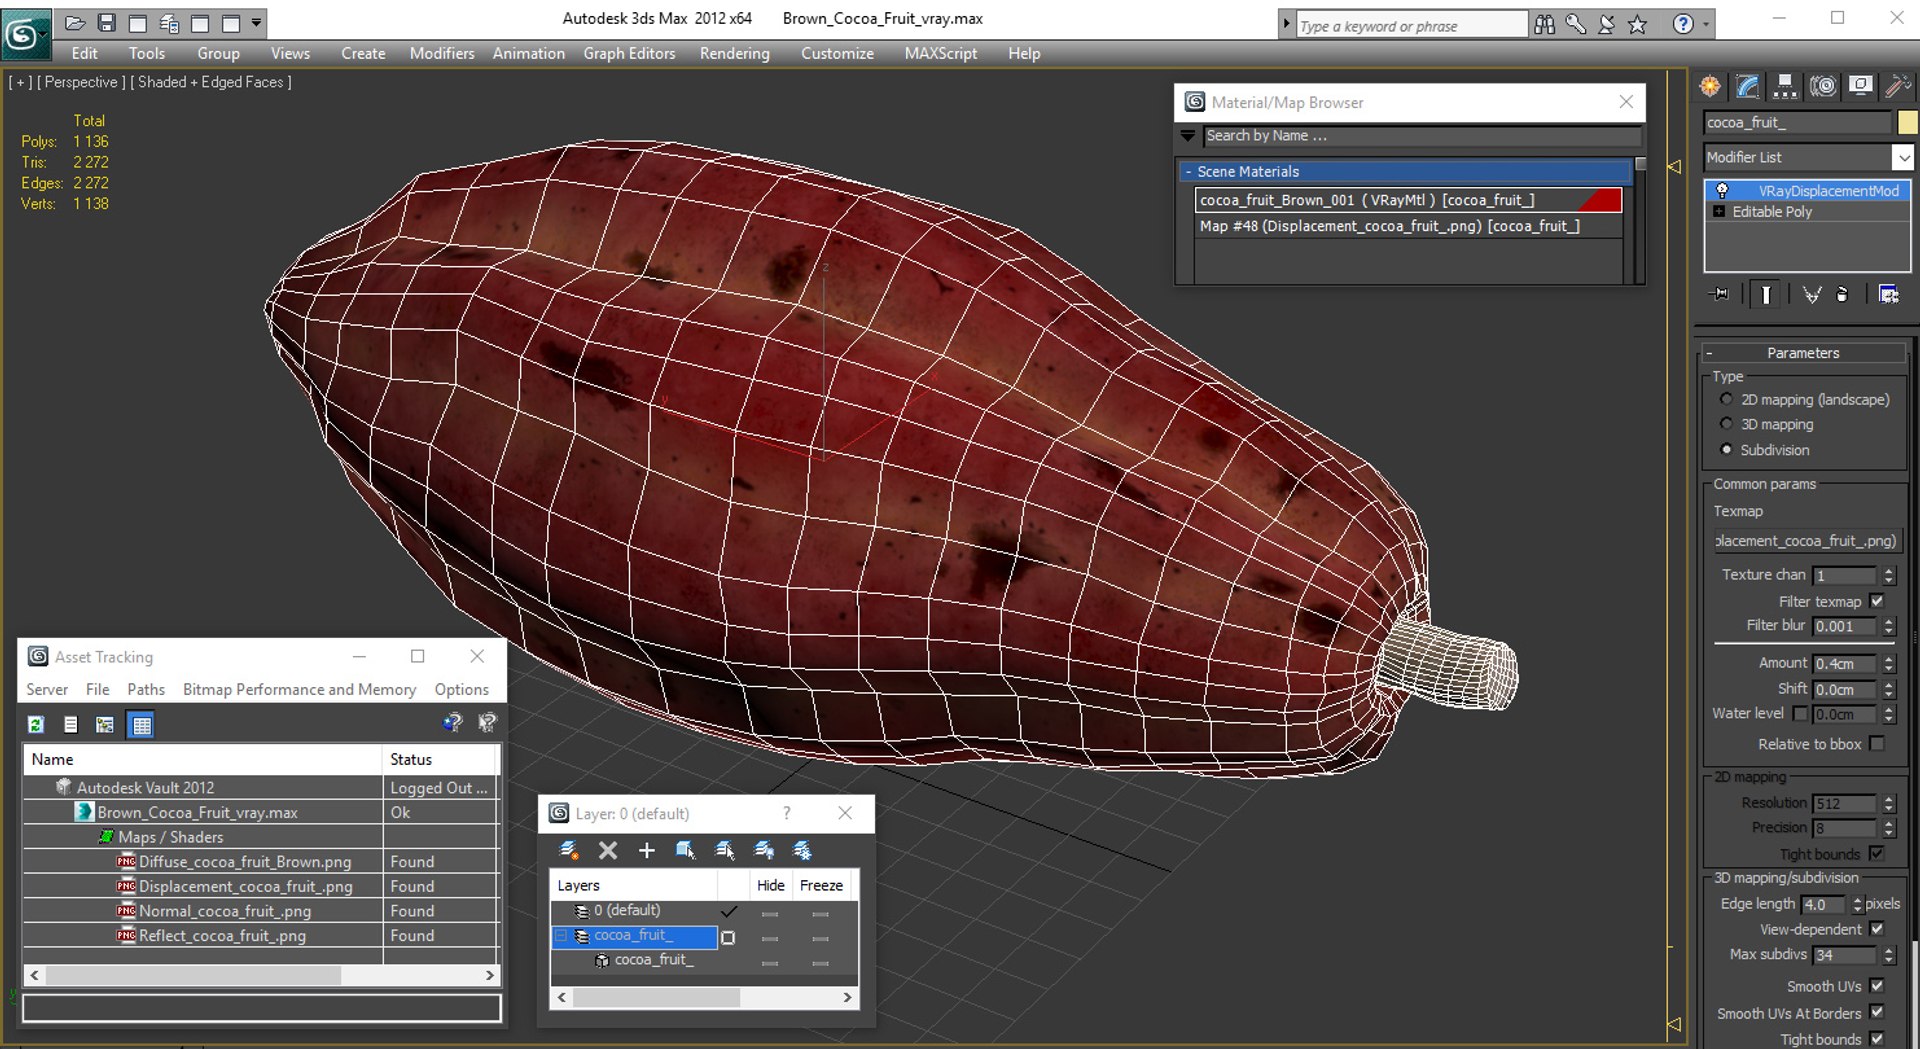Click the star Favorites icon in title bar
Image resolution: width=1920 pixels, height=1049 pixels.
1637,25
